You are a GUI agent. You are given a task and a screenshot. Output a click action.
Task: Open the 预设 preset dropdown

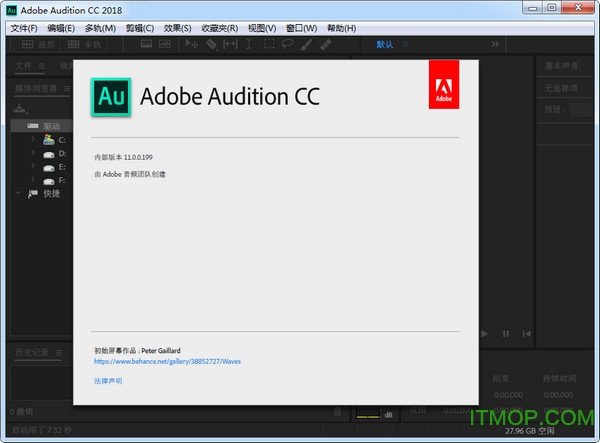coord(582,110)
